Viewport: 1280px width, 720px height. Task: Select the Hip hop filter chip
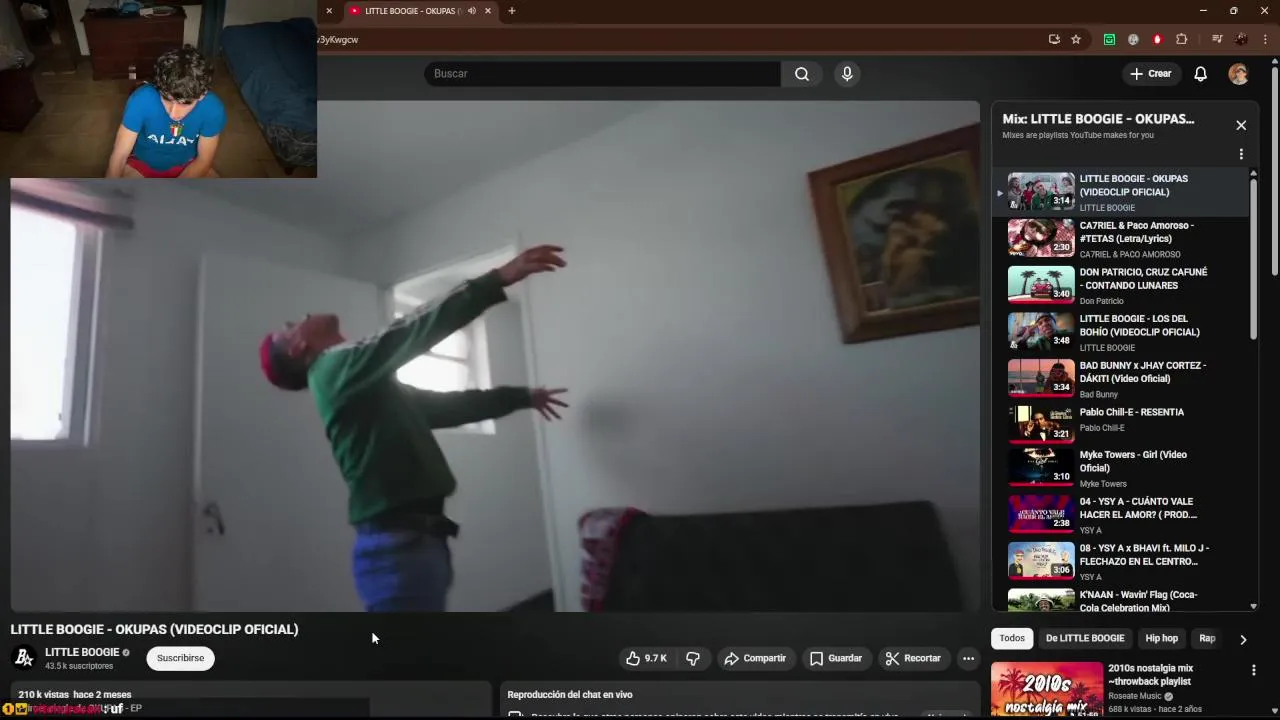point(1162,638)
